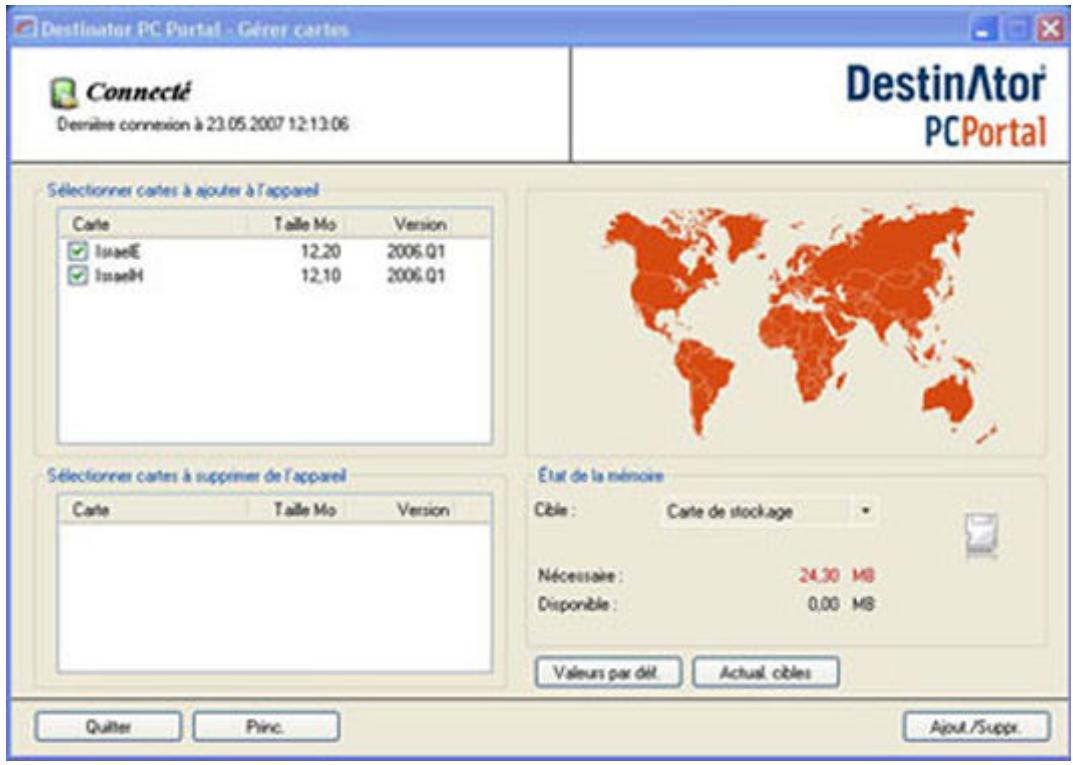
Task: Click the 24,30 MB required memory value
Action: click(x=836, y=575)
